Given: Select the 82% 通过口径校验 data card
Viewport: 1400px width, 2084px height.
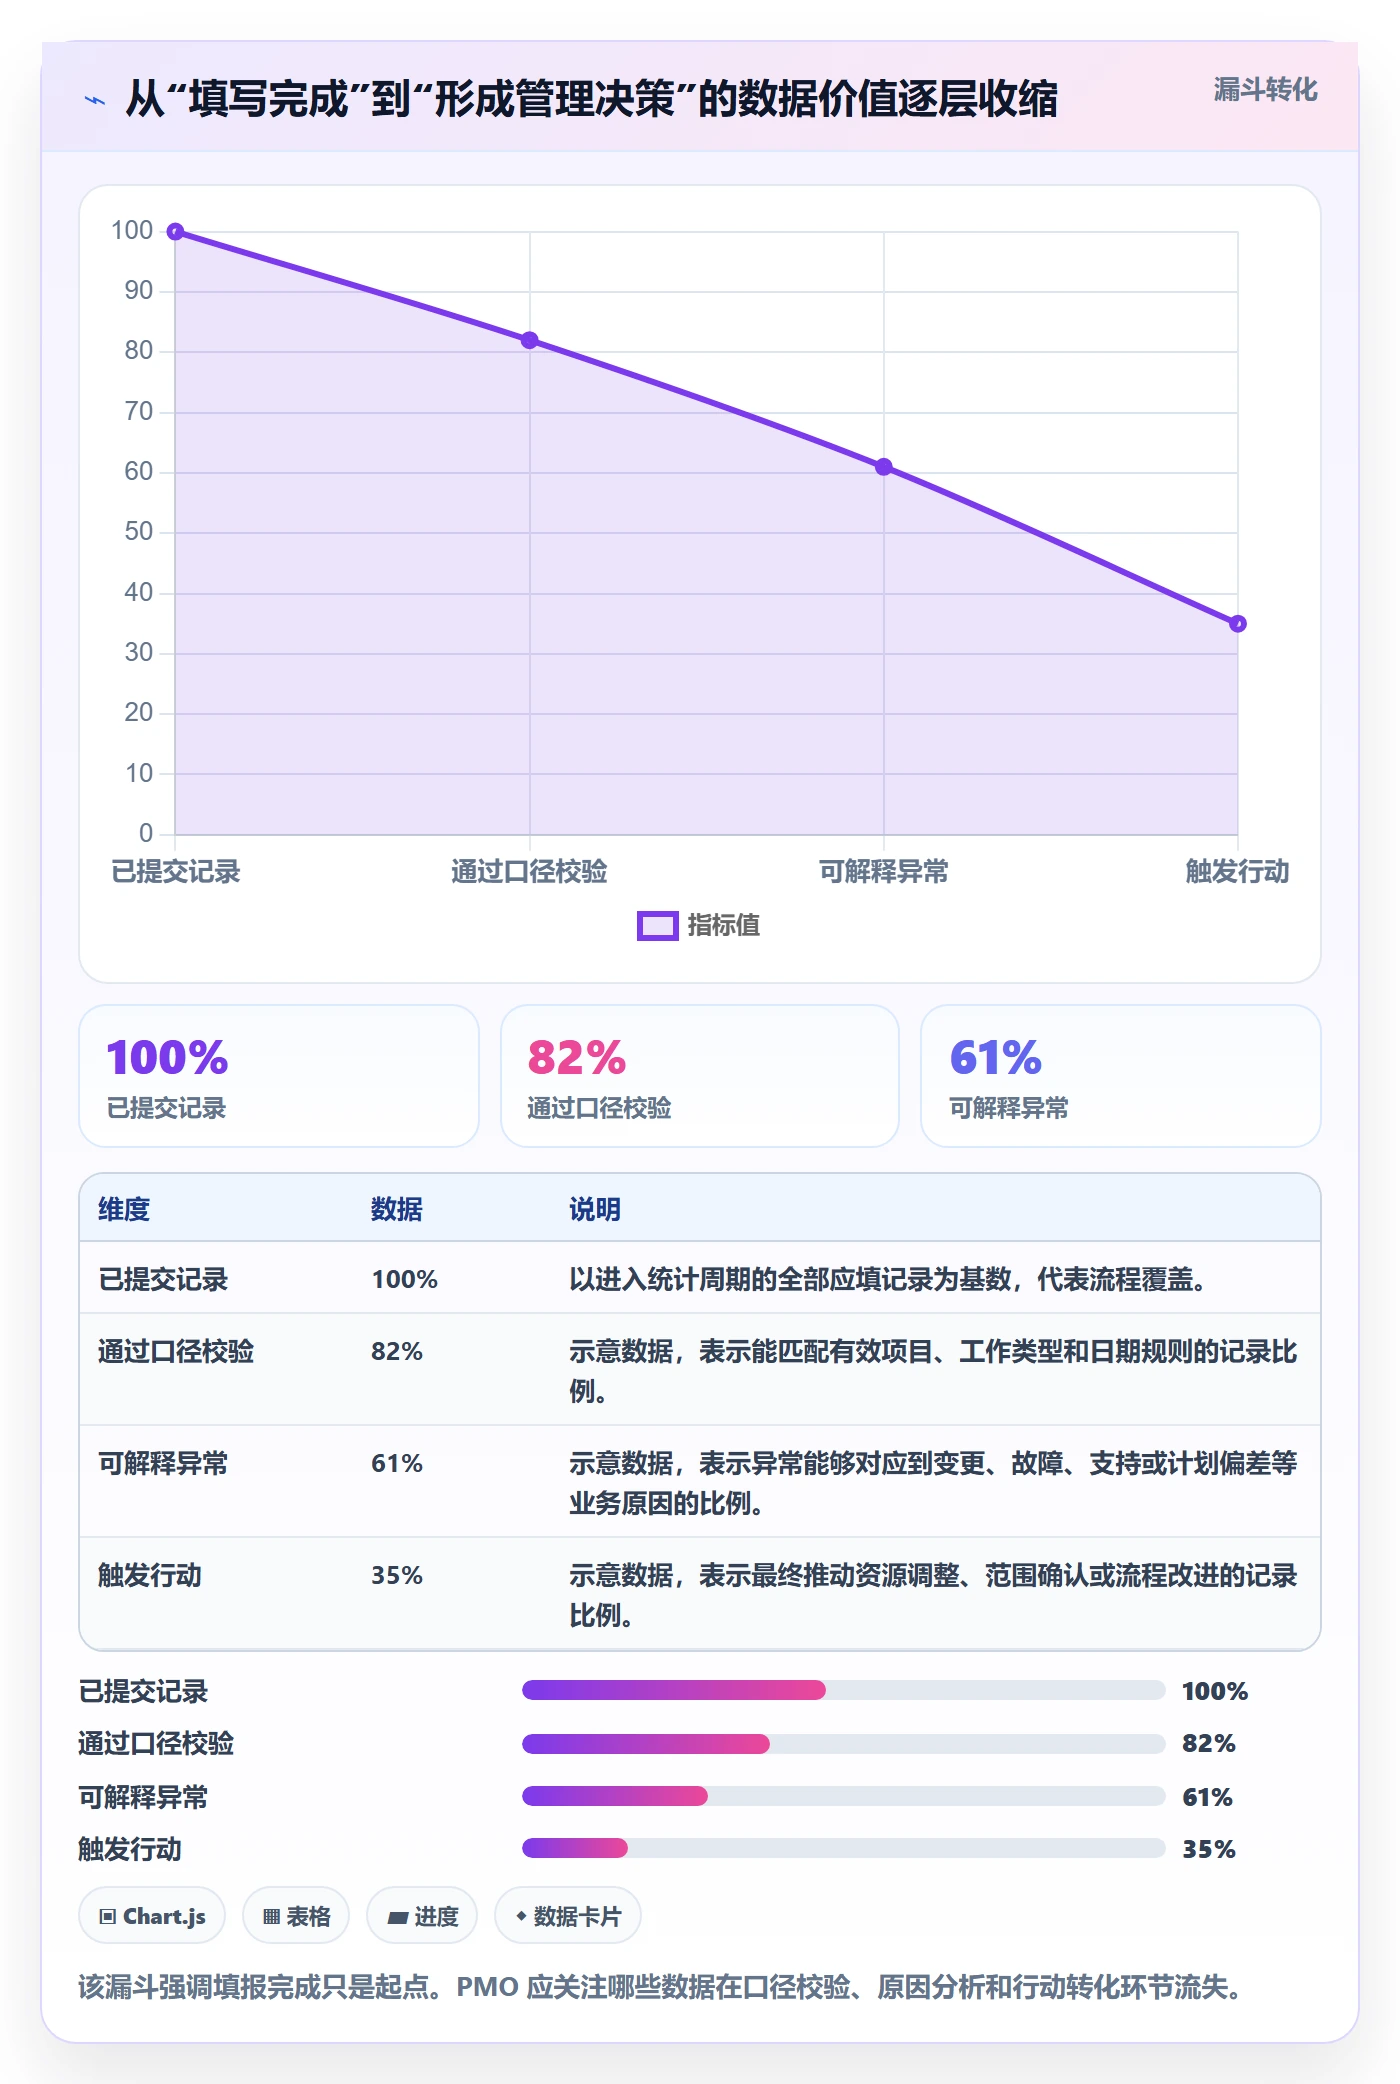Looking at the screenshot, I should (700, 1076).
